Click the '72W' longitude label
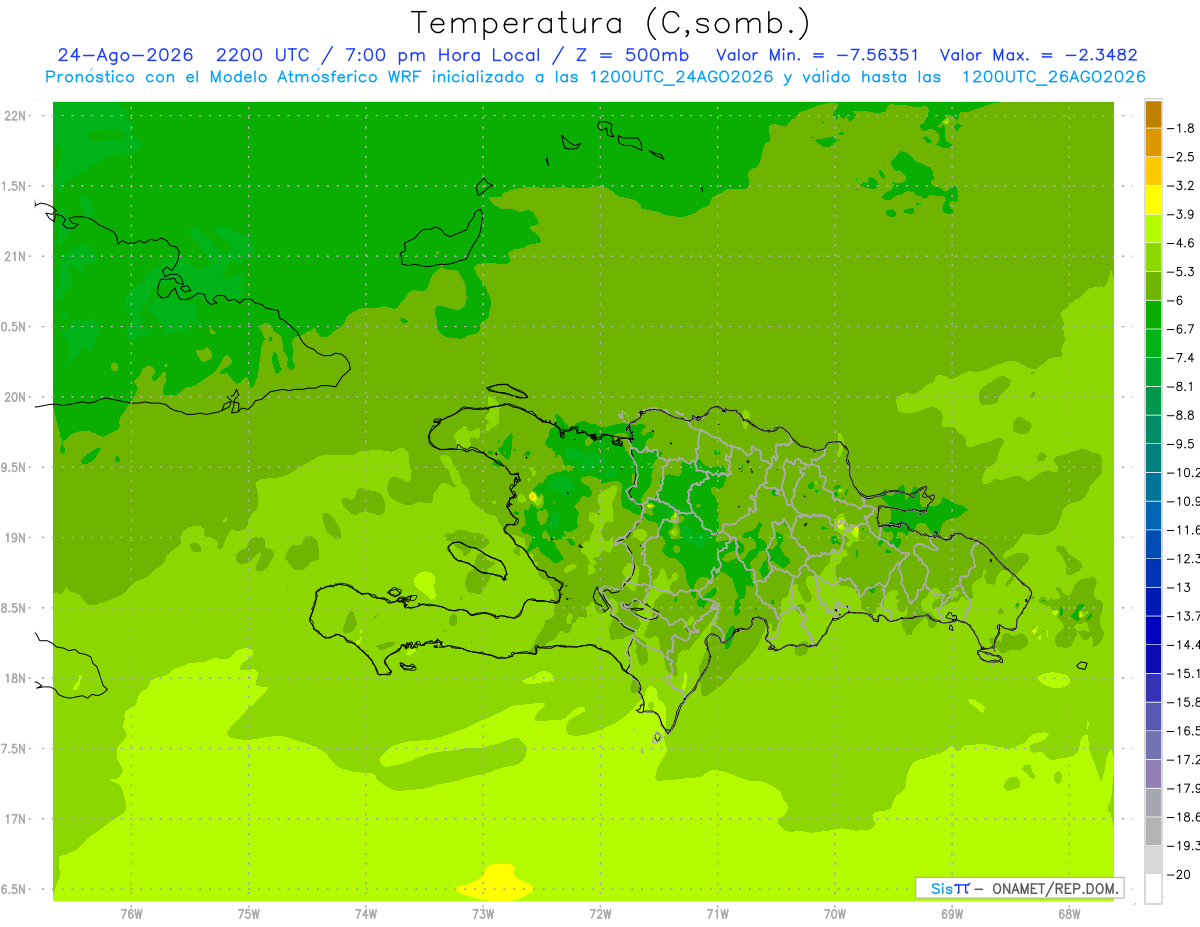1200x927 pixels. (x=600, y=914)
